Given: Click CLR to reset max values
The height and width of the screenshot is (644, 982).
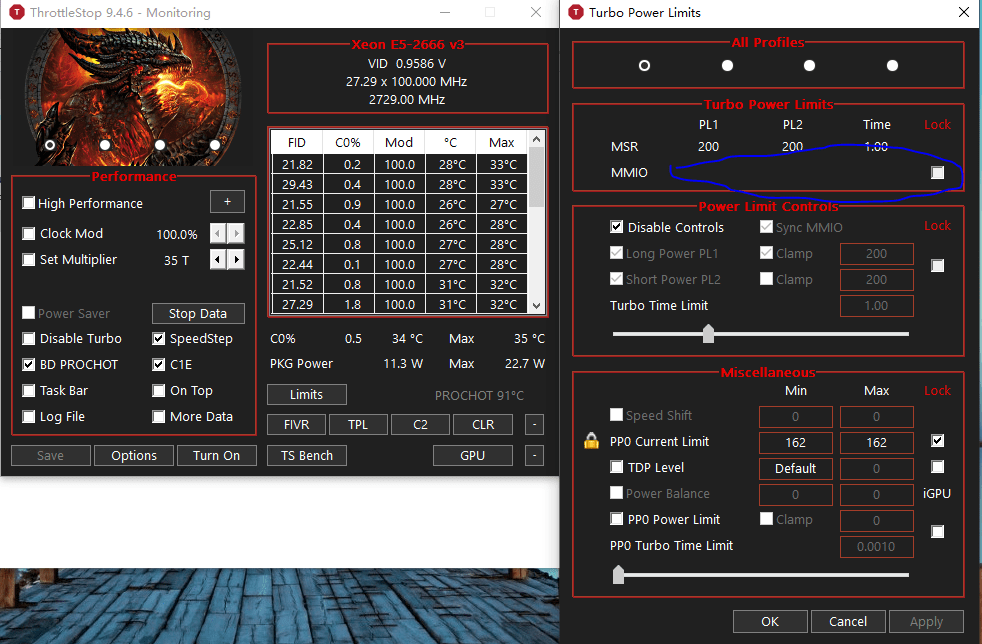Looking at the screenshot, I should 483,424.
